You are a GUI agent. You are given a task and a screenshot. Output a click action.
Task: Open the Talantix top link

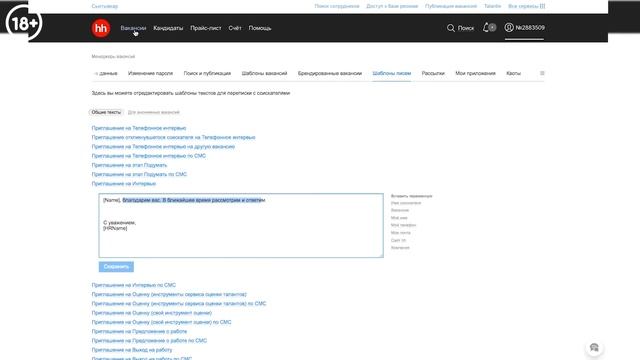tap(492, 6)
